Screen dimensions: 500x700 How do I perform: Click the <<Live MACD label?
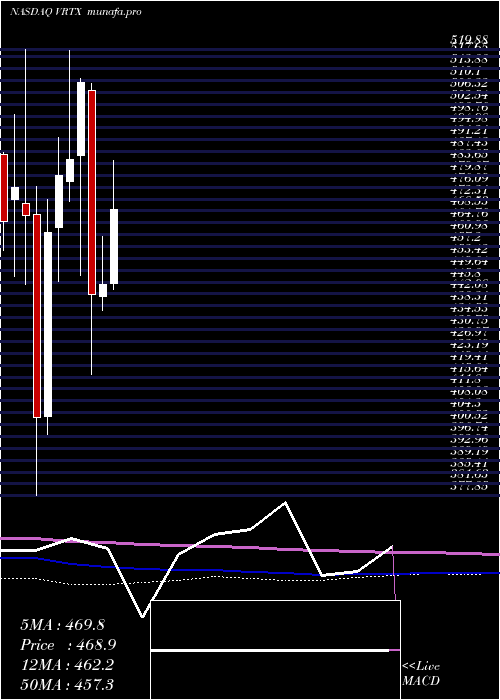point(421,674)
